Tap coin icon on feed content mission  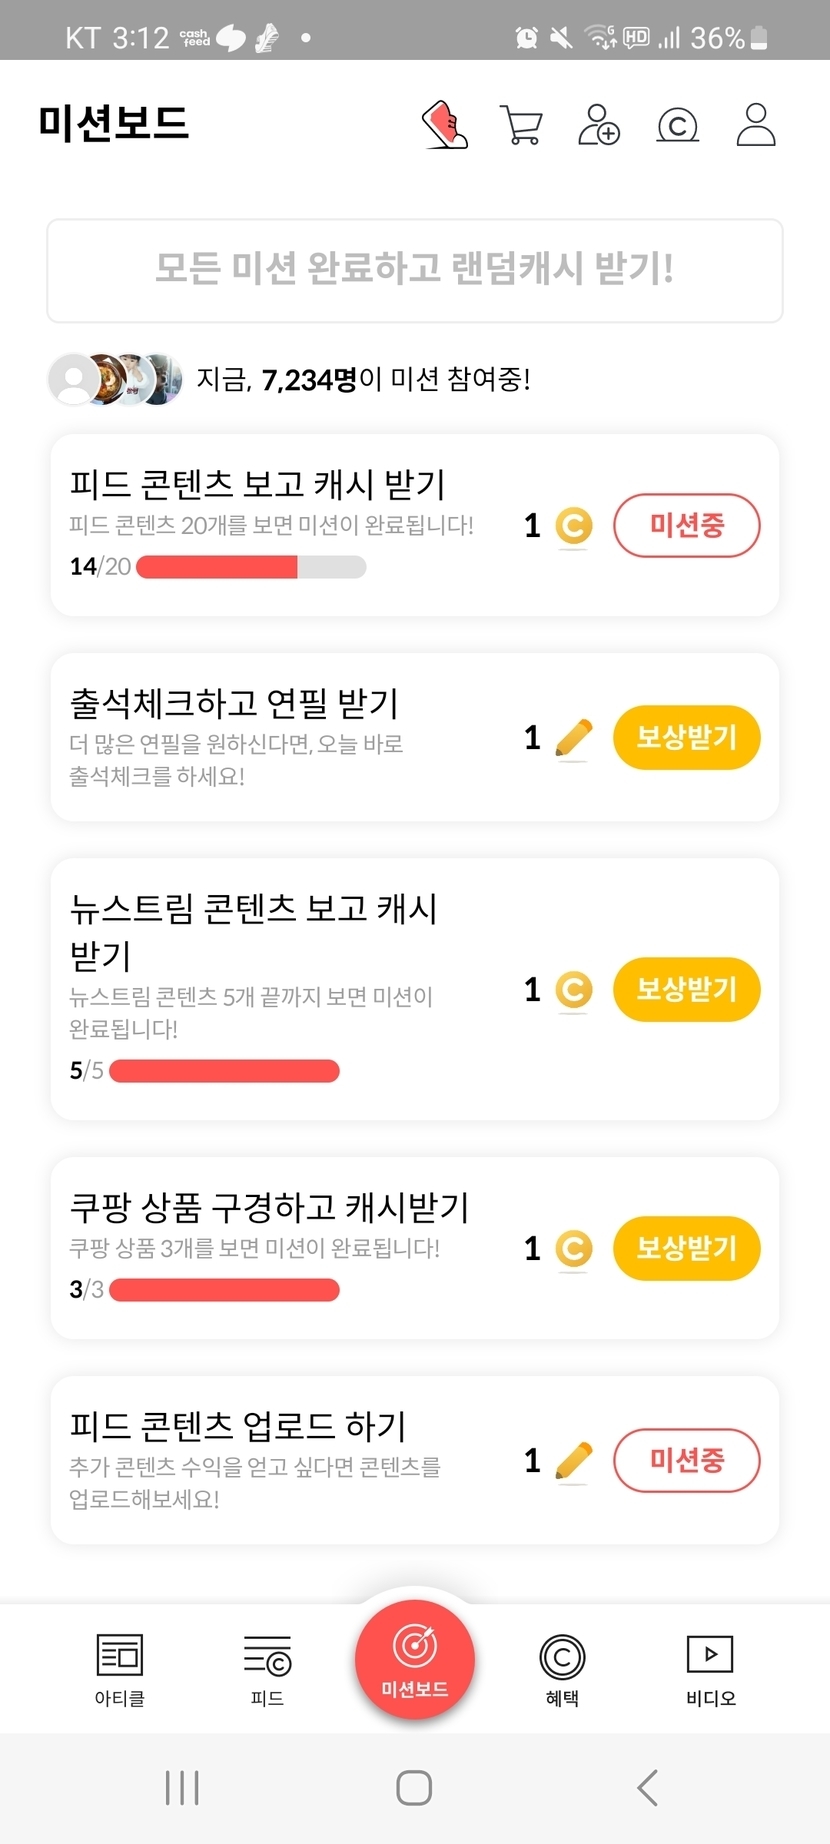coord(574,526)
